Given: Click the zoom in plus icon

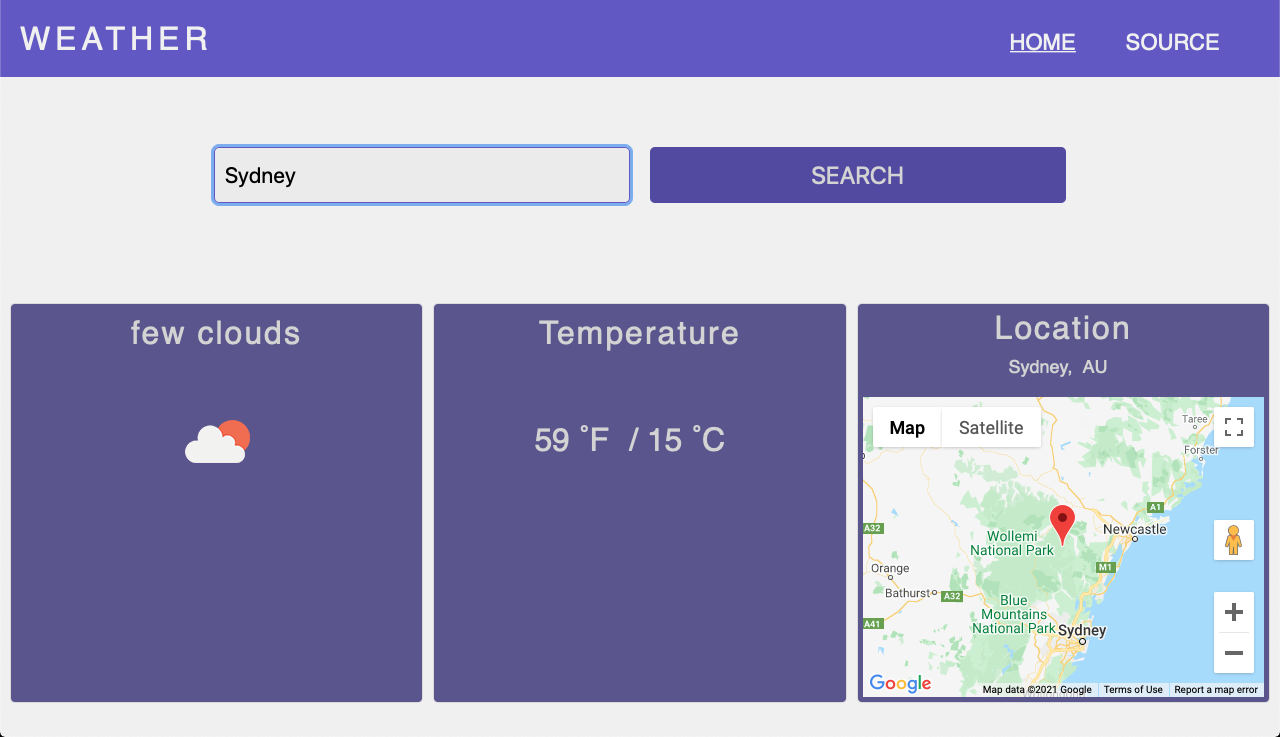Looking at the screenshot, I should pos(1233,611).
